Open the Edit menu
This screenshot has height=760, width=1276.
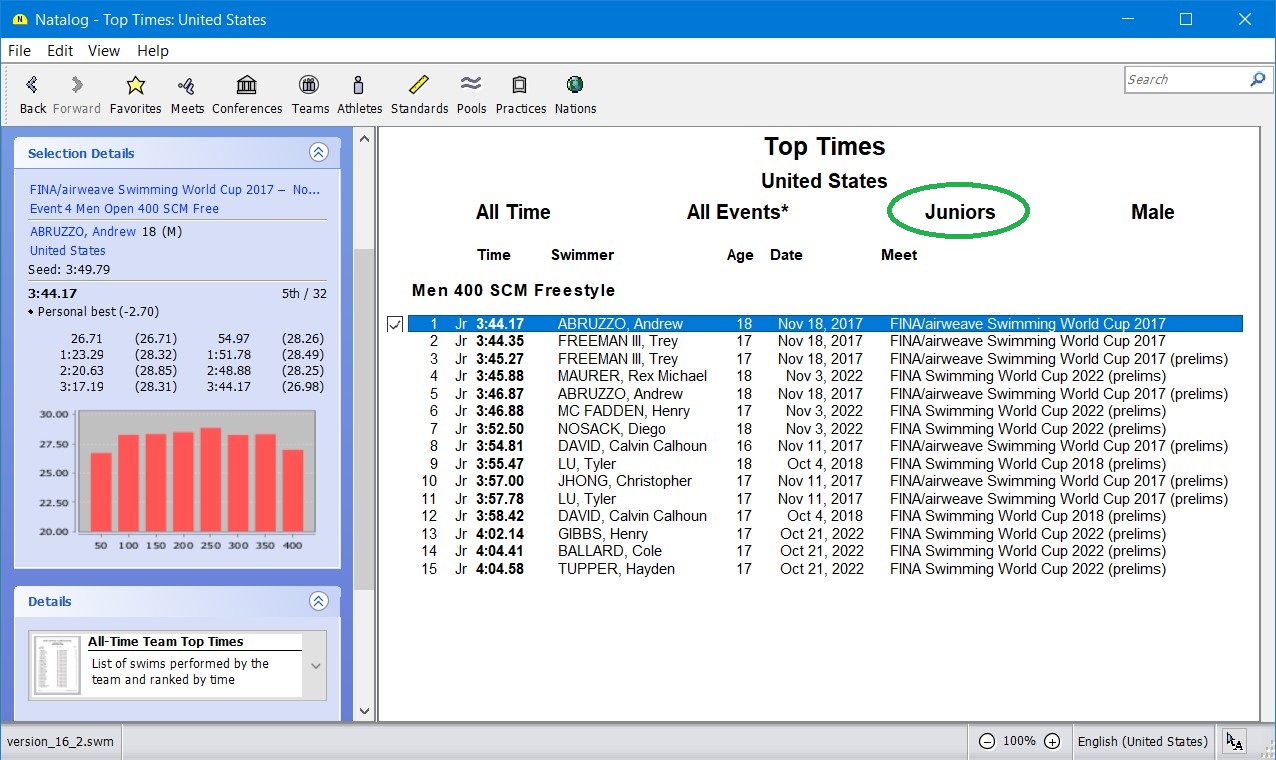[60, 51]
